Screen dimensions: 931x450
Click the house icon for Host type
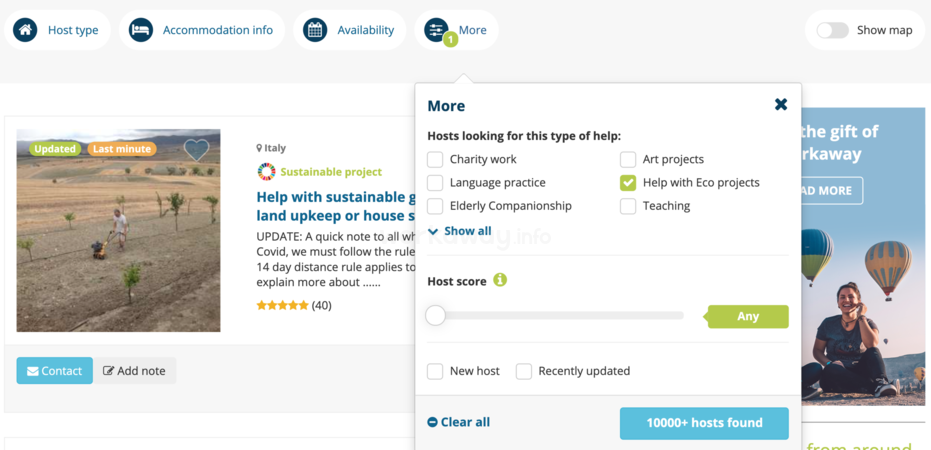[x=25, y=30]
